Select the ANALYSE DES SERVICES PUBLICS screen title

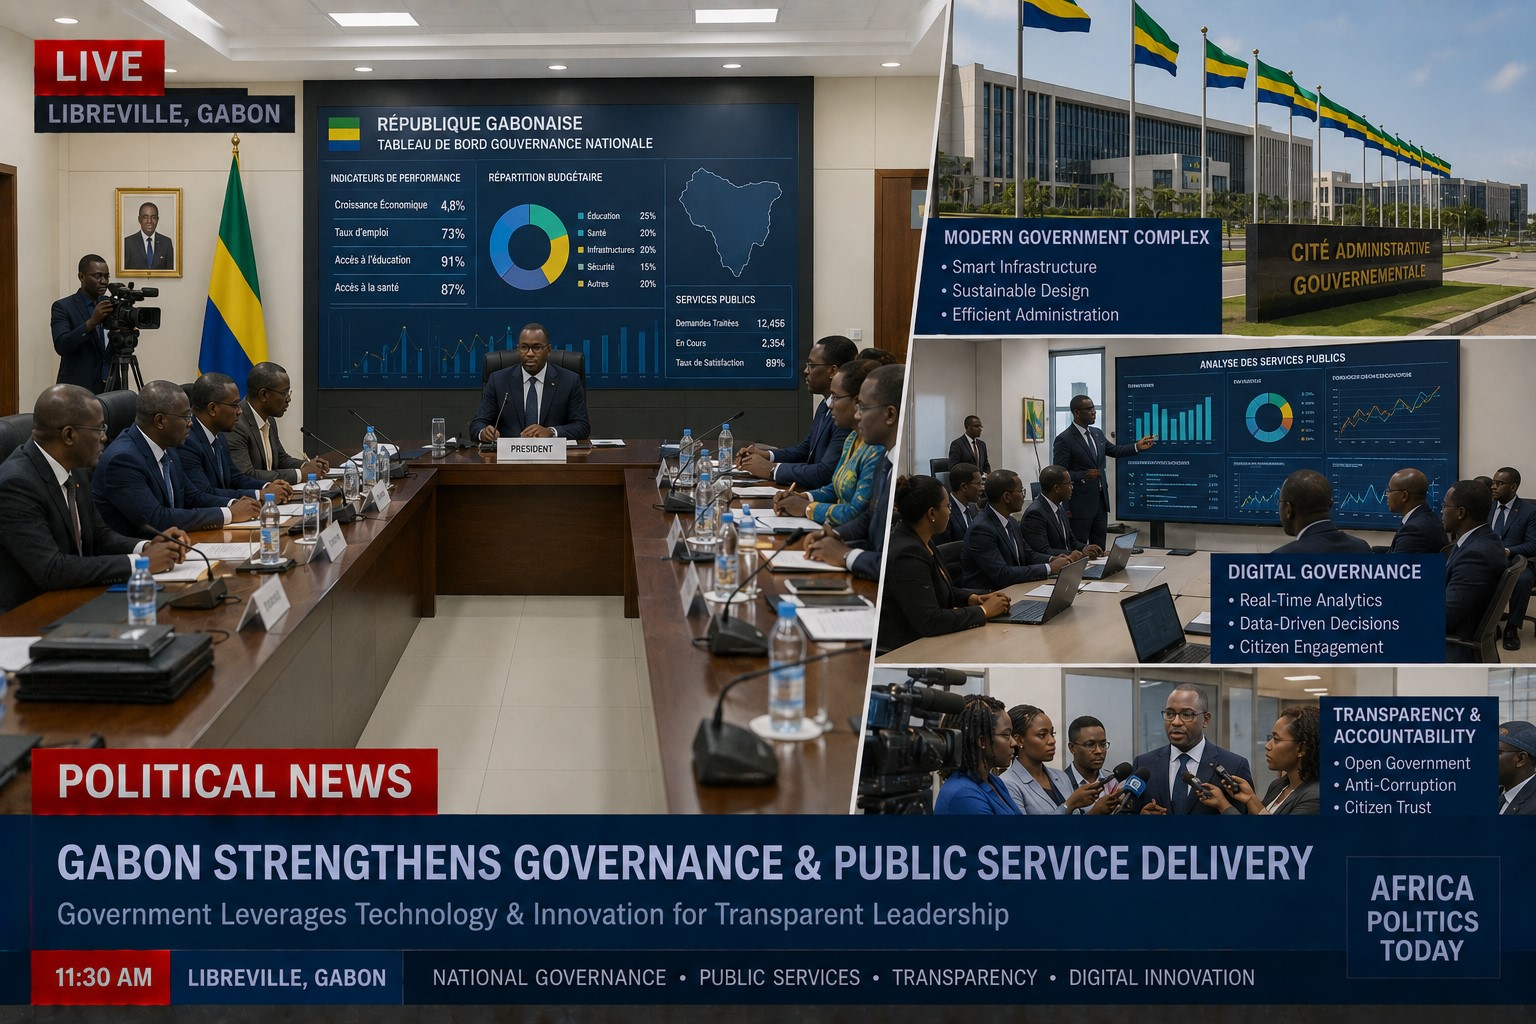[1272, 361]
